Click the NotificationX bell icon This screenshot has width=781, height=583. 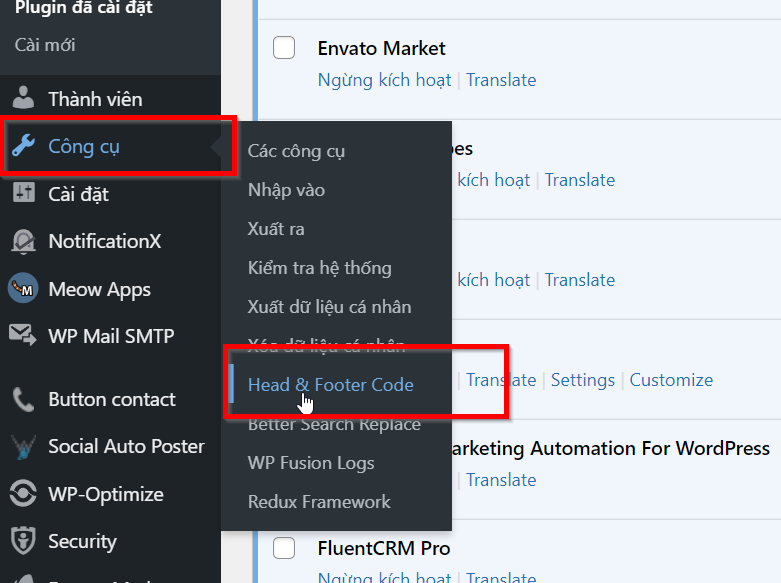(23, 242)
